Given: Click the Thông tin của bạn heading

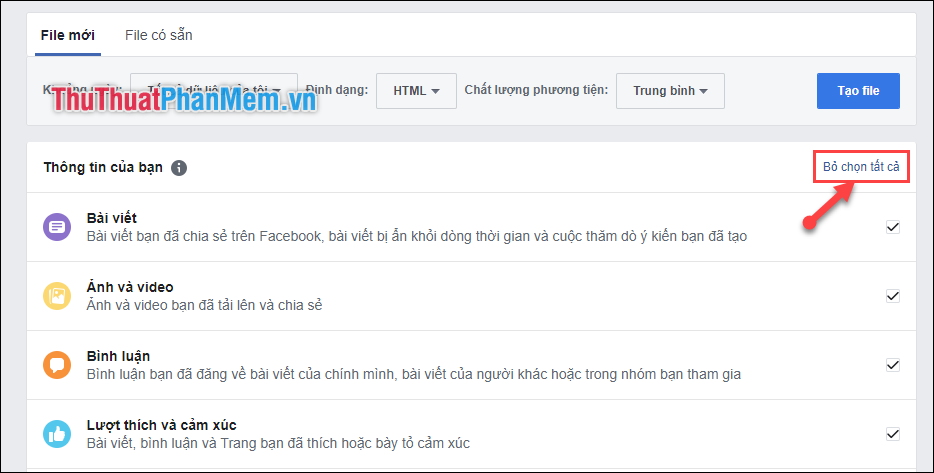Looking at the screenshot, I should 103,168.
